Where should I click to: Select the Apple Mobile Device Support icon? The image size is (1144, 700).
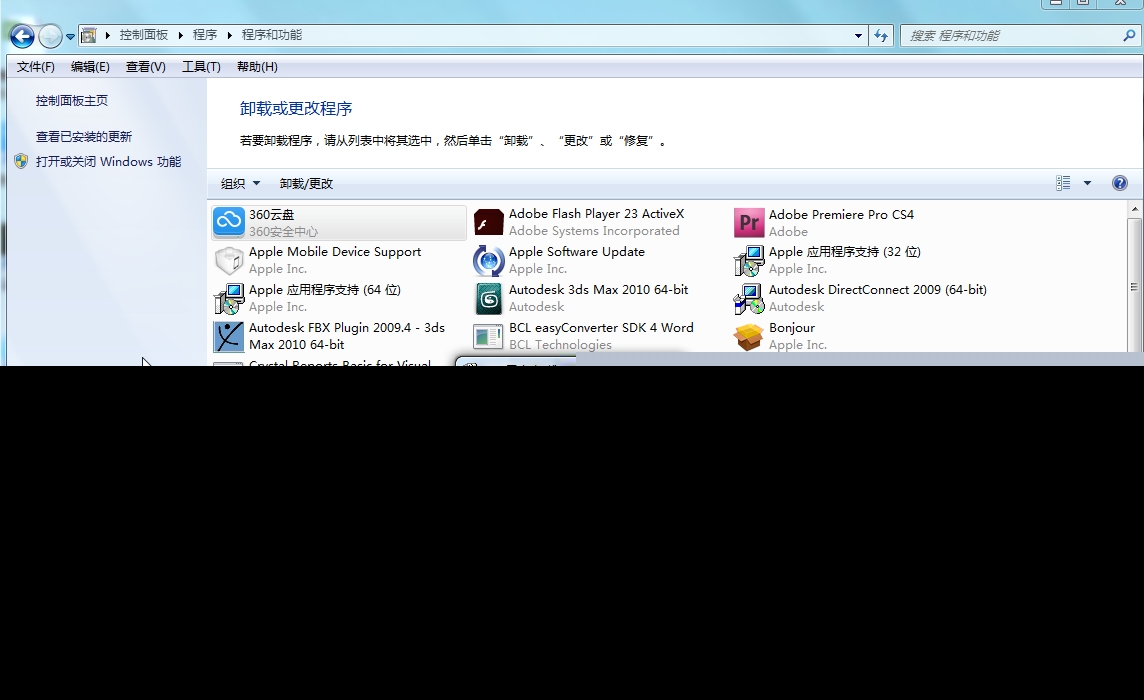229,261
